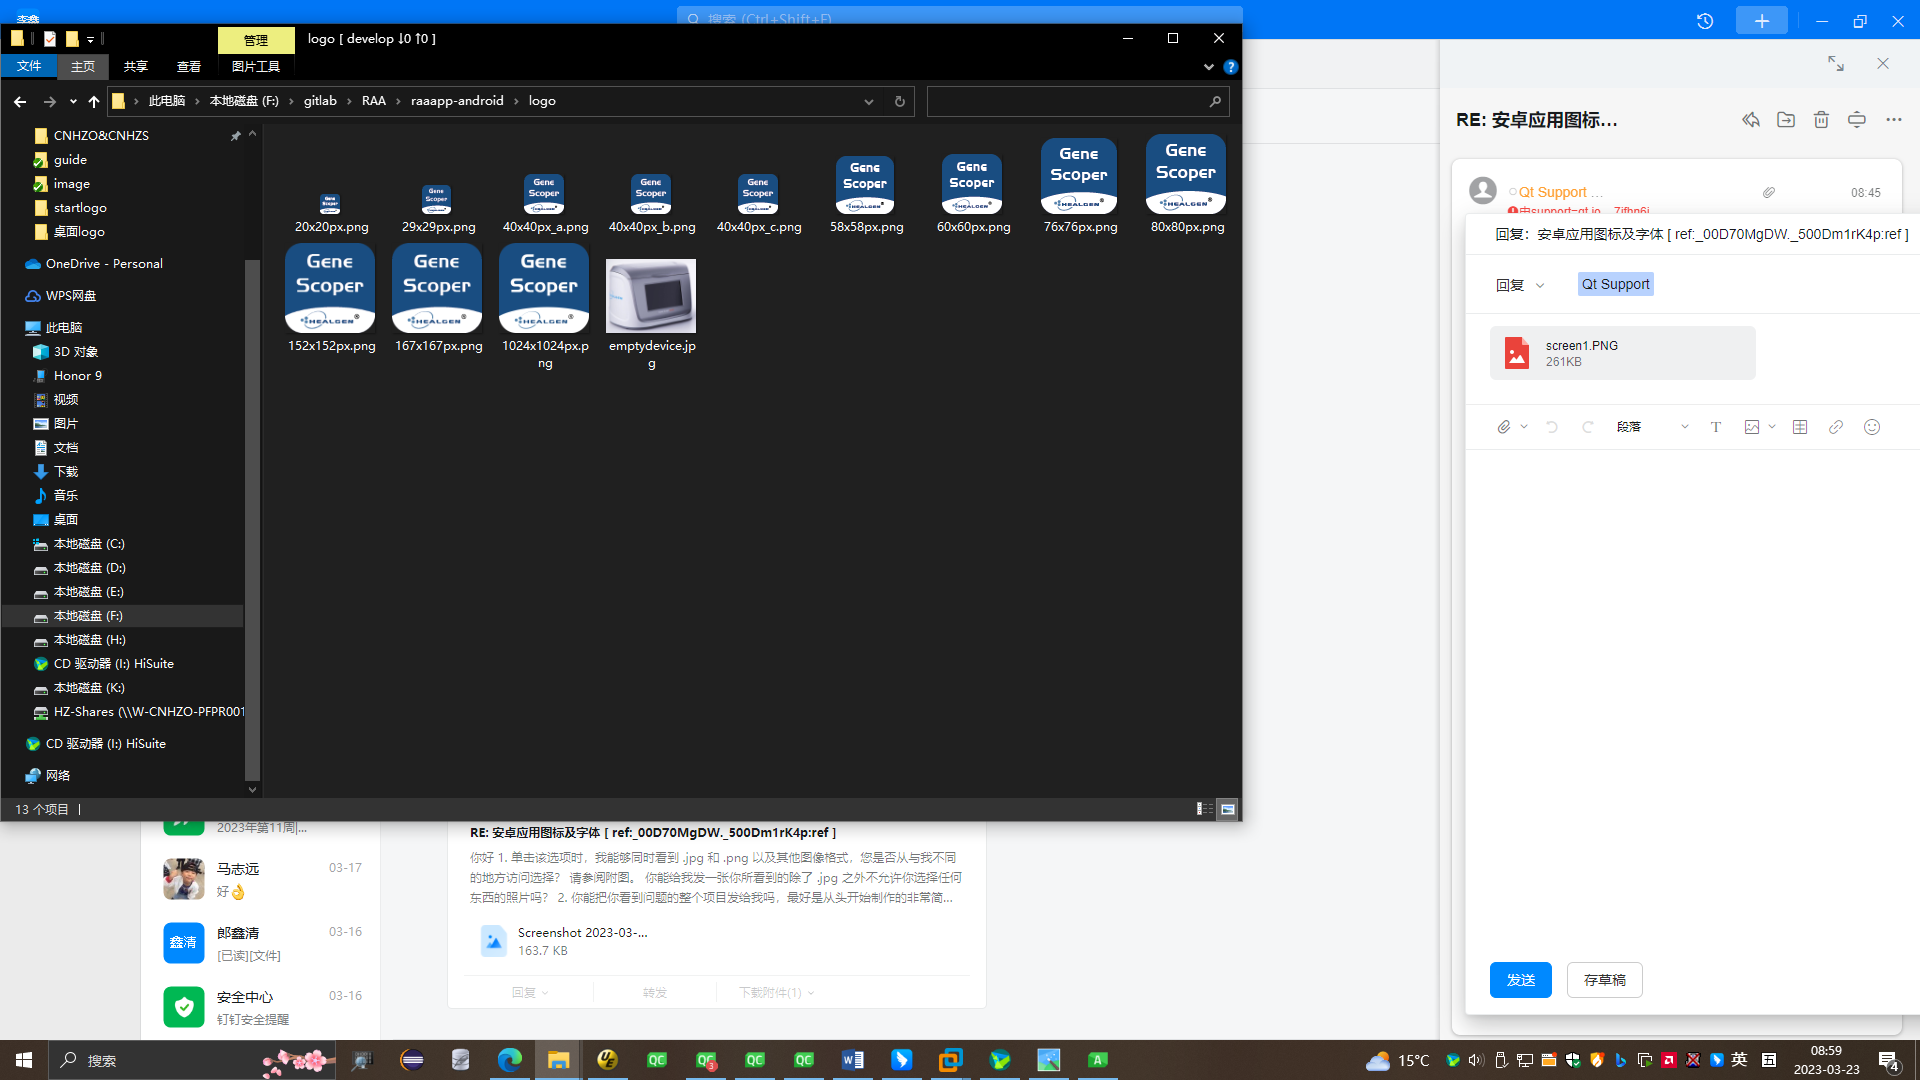This screenshot has width=1920, height=1080.
Task: Open the reply type dropdown arrow
Action: (x=1540, y=286)
